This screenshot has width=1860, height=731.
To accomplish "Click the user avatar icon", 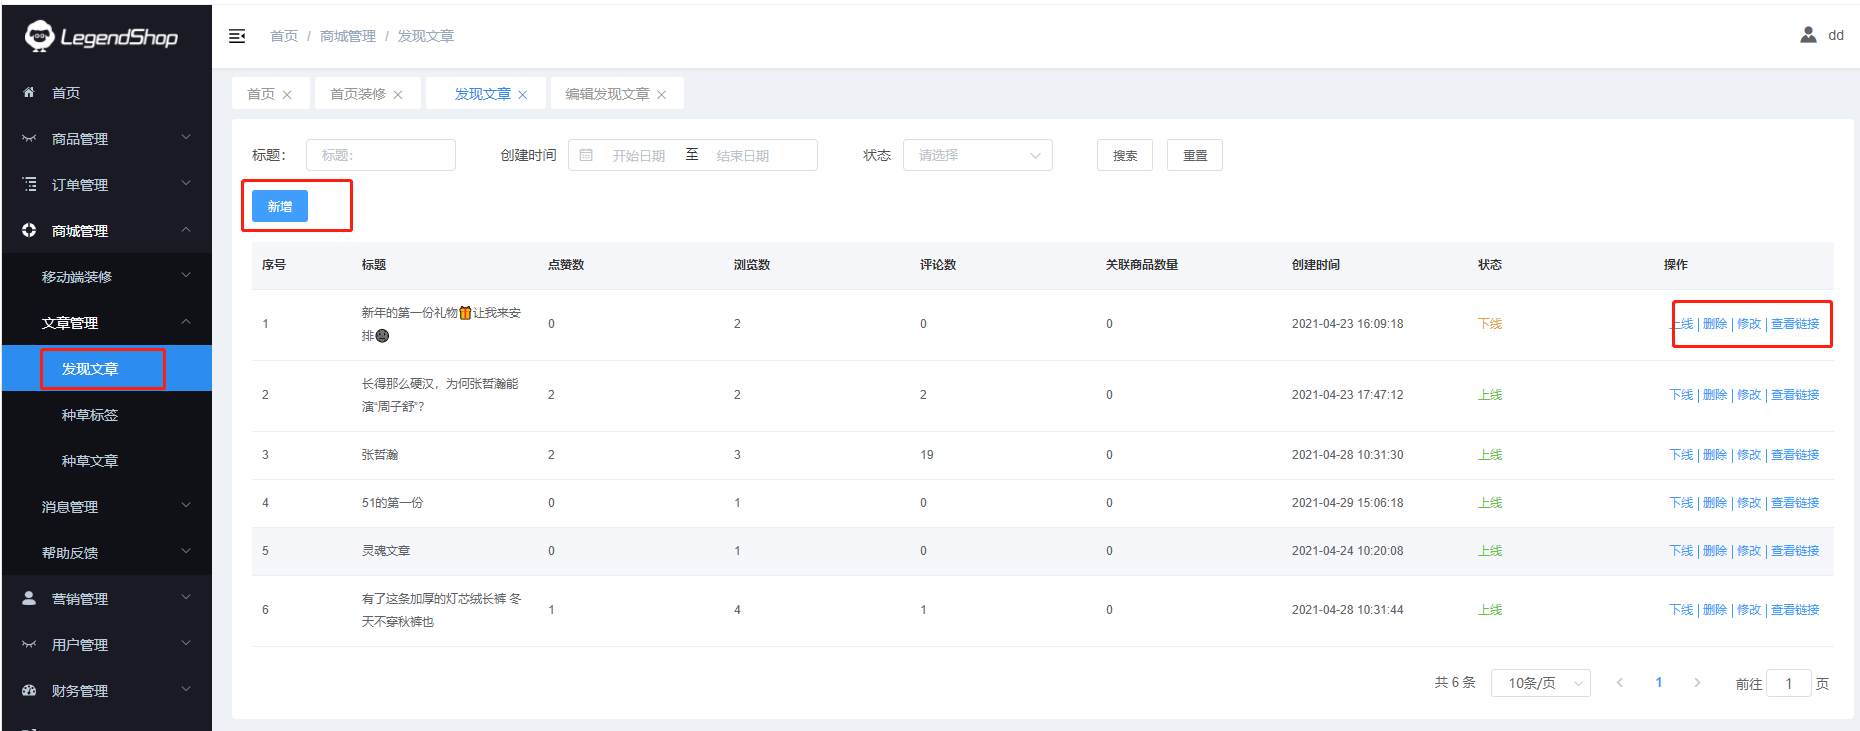I will point(1808,35).
